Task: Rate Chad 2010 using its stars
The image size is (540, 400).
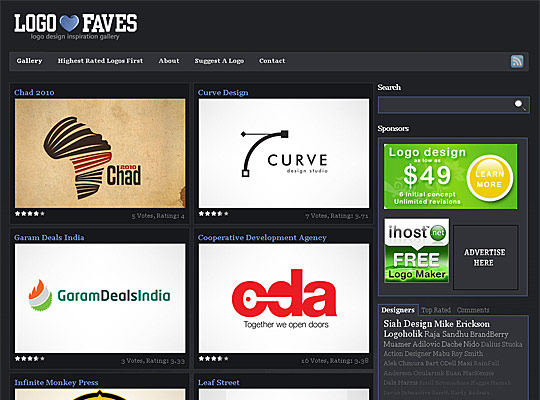Action: click(x=30, y=214)
